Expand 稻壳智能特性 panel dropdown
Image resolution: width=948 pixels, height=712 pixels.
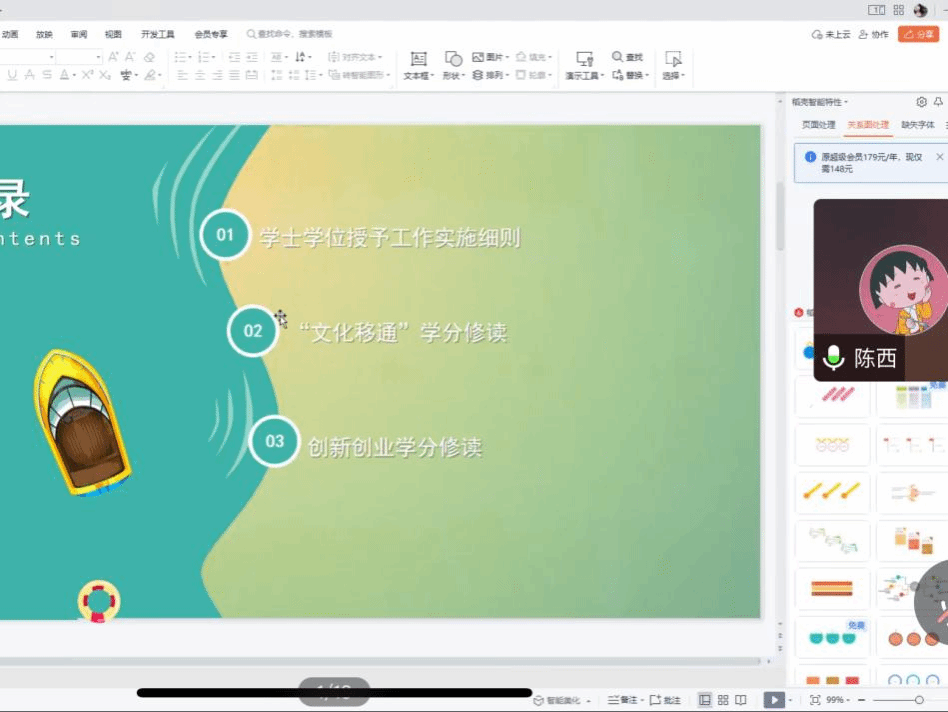(820, 102)
